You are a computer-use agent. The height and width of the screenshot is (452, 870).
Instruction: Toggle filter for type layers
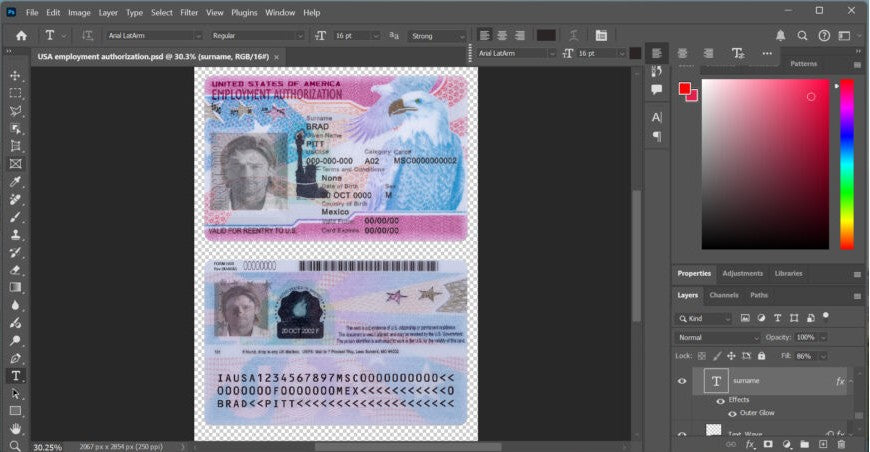pyautogui.click(x=777, y=318)
